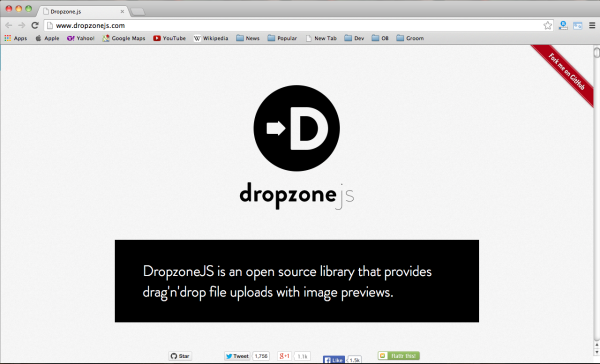The image size is (600, 364).
Task: Click the Google +1 button
Action: point(284,356)
